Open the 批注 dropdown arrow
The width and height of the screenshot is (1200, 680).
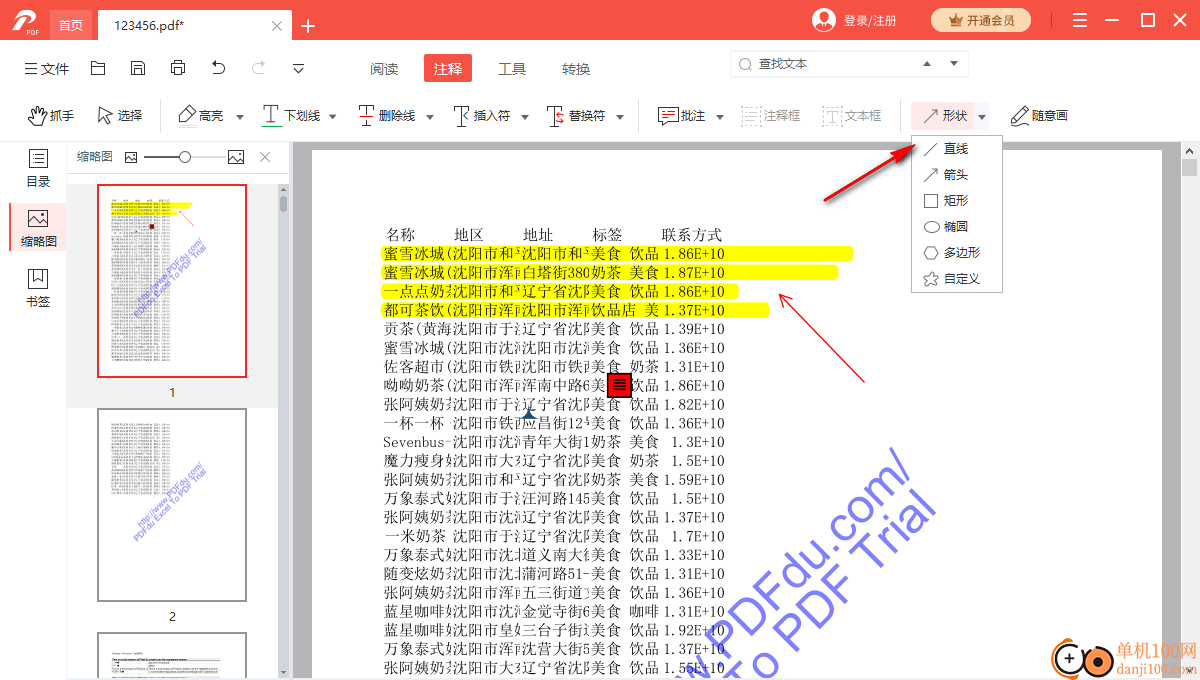(719, 117)
